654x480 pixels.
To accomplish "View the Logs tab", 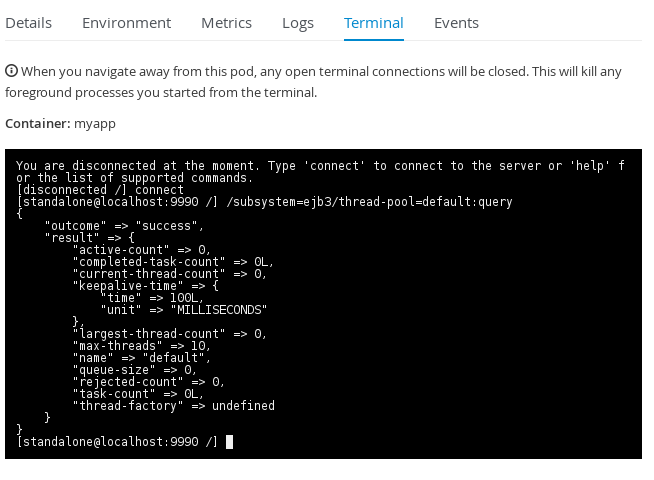I will point(298,23).
